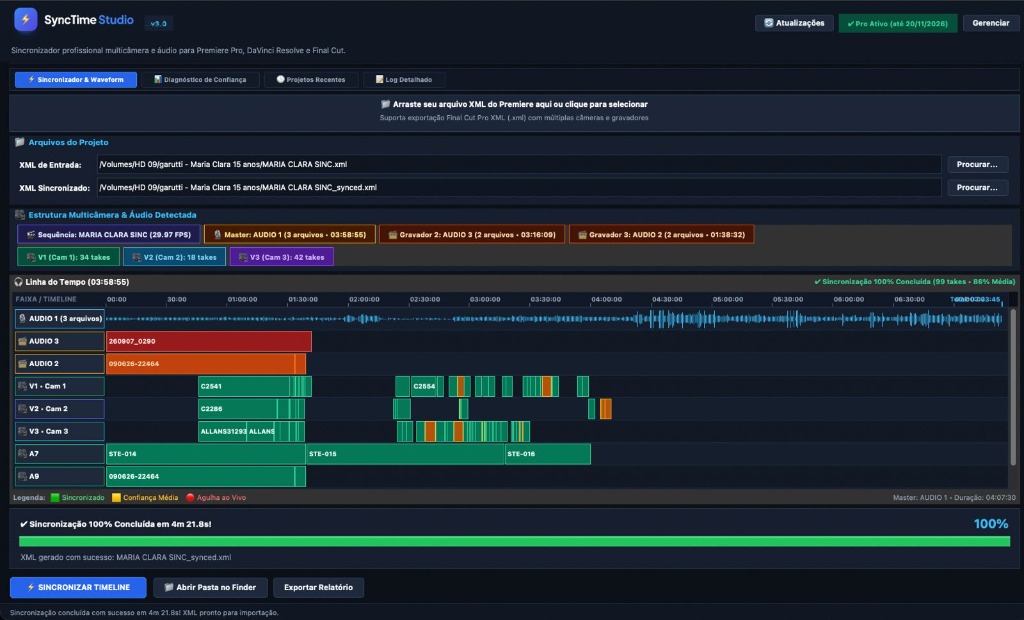The width and height of the screenshot is (1024, 620).
Task: Open the Gerenciar license manager
Action: [x=991, y=23]
